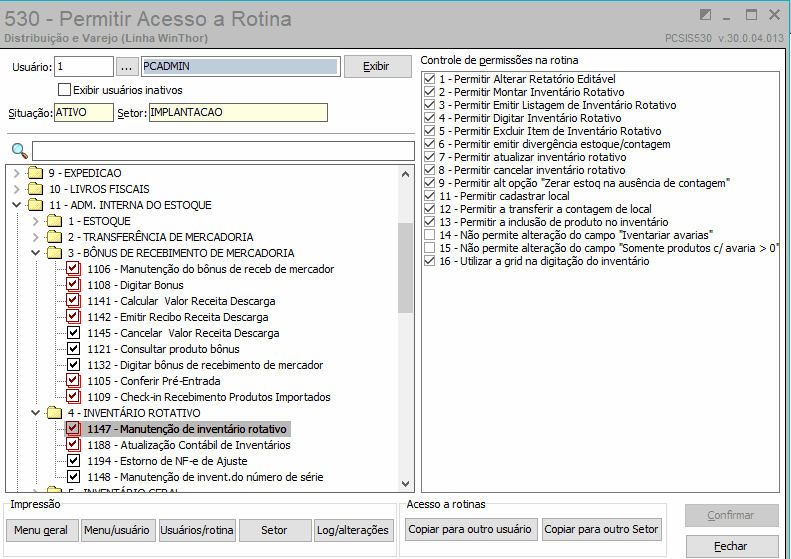791x559 pixels.
Task: Select permission text 7 - atualizar inventário rotativo
Action: click(532, 157)
